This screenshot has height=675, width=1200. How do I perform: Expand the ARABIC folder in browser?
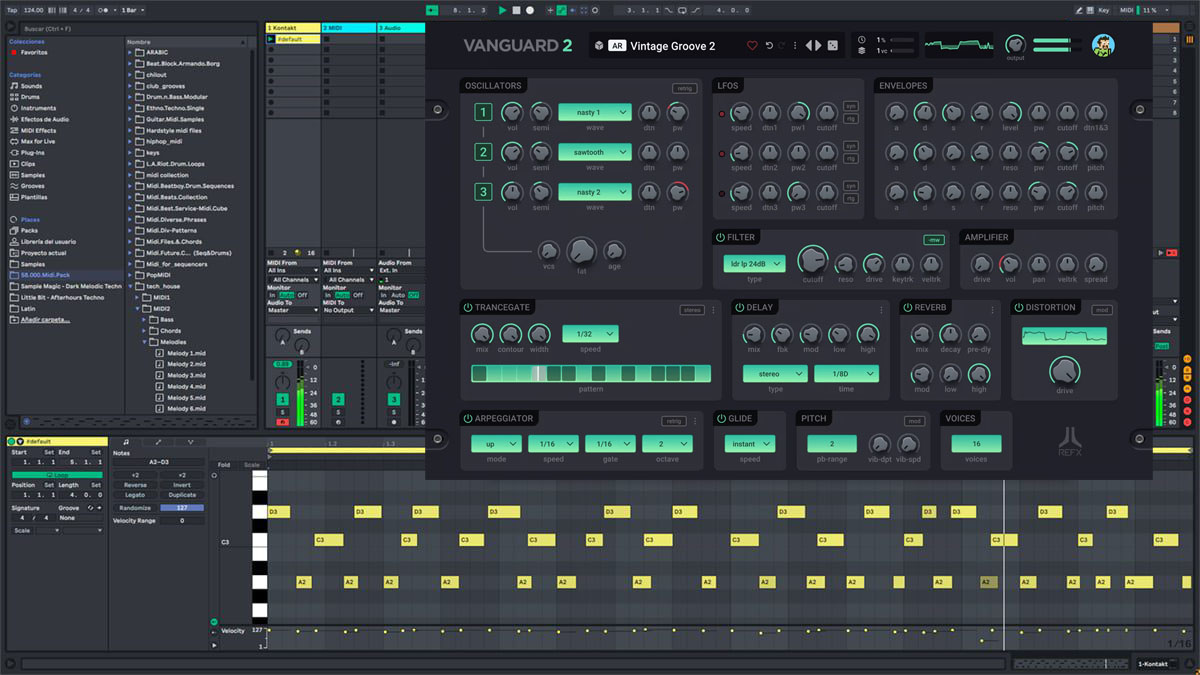point(131,52)
